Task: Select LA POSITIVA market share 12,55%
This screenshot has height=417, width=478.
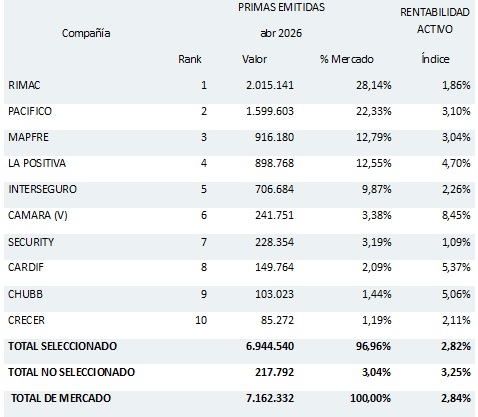Action: (373, 163)
